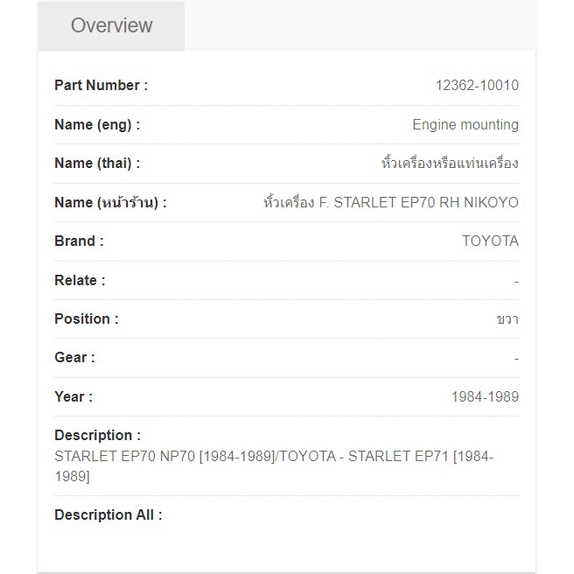Image resolution: width=574 pixels, height=574 pixels.
Task: Select the Position value ขวา
Action: [x=508, y=319]
